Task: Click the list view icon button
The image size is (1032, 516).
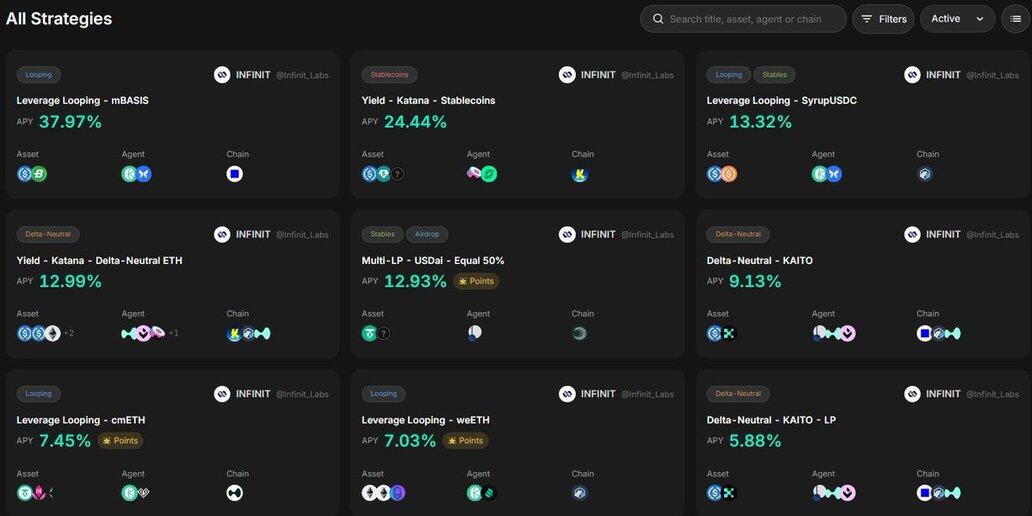Action: [x=1013, y=19]
